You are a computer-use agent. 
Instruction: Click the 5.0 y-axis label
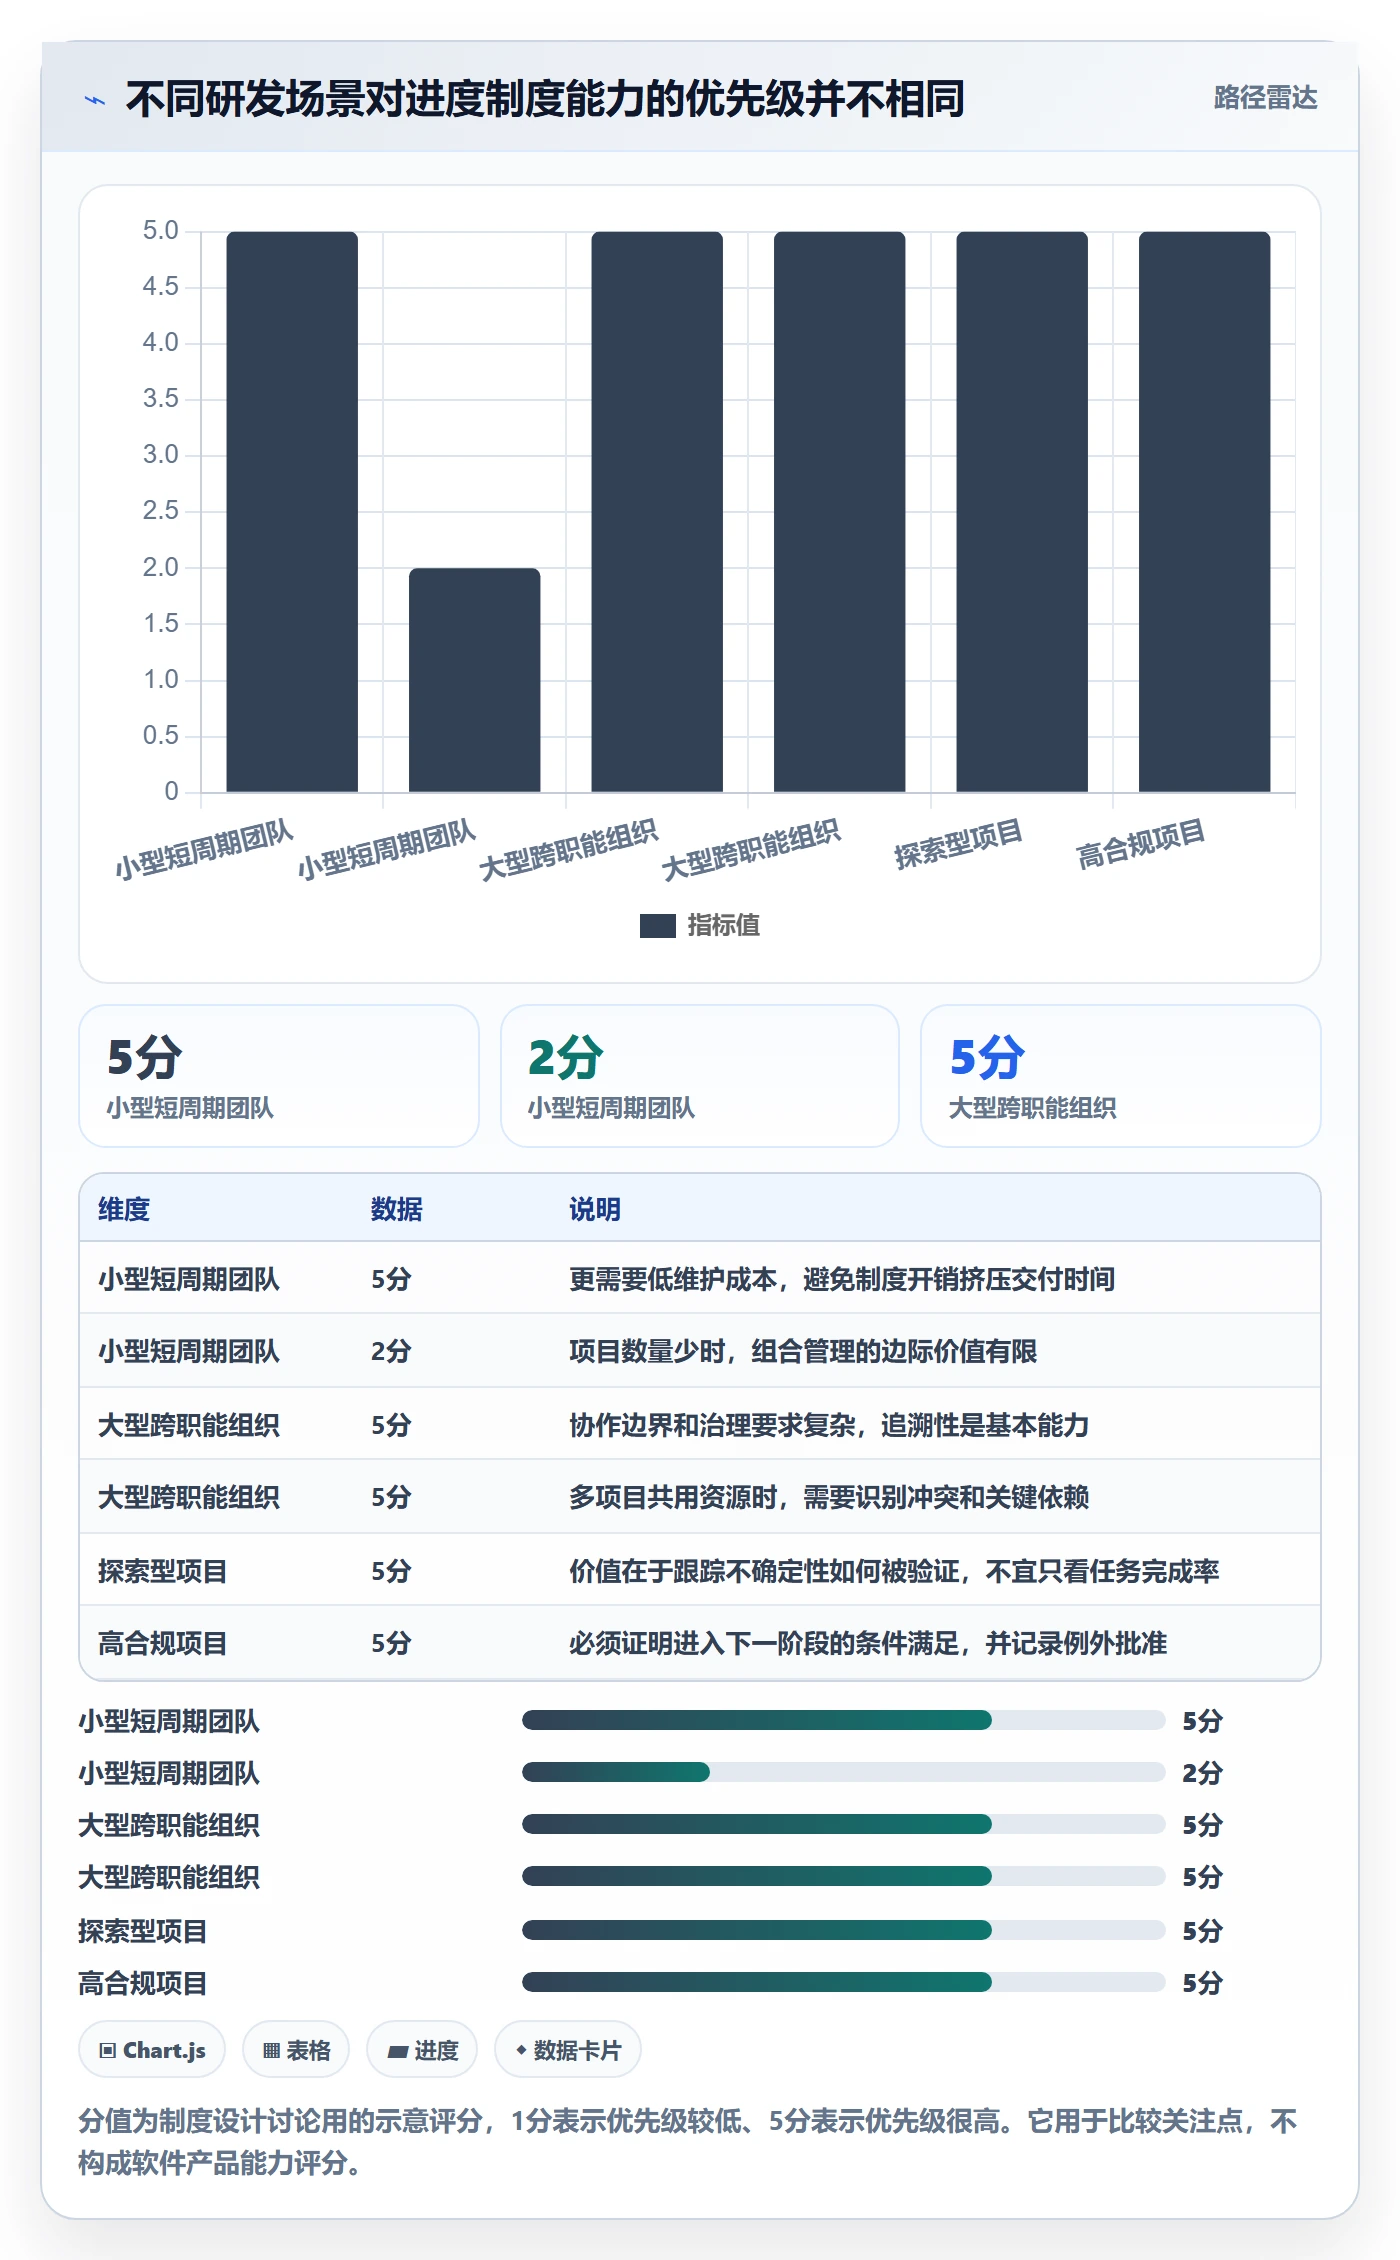(160, 231)
